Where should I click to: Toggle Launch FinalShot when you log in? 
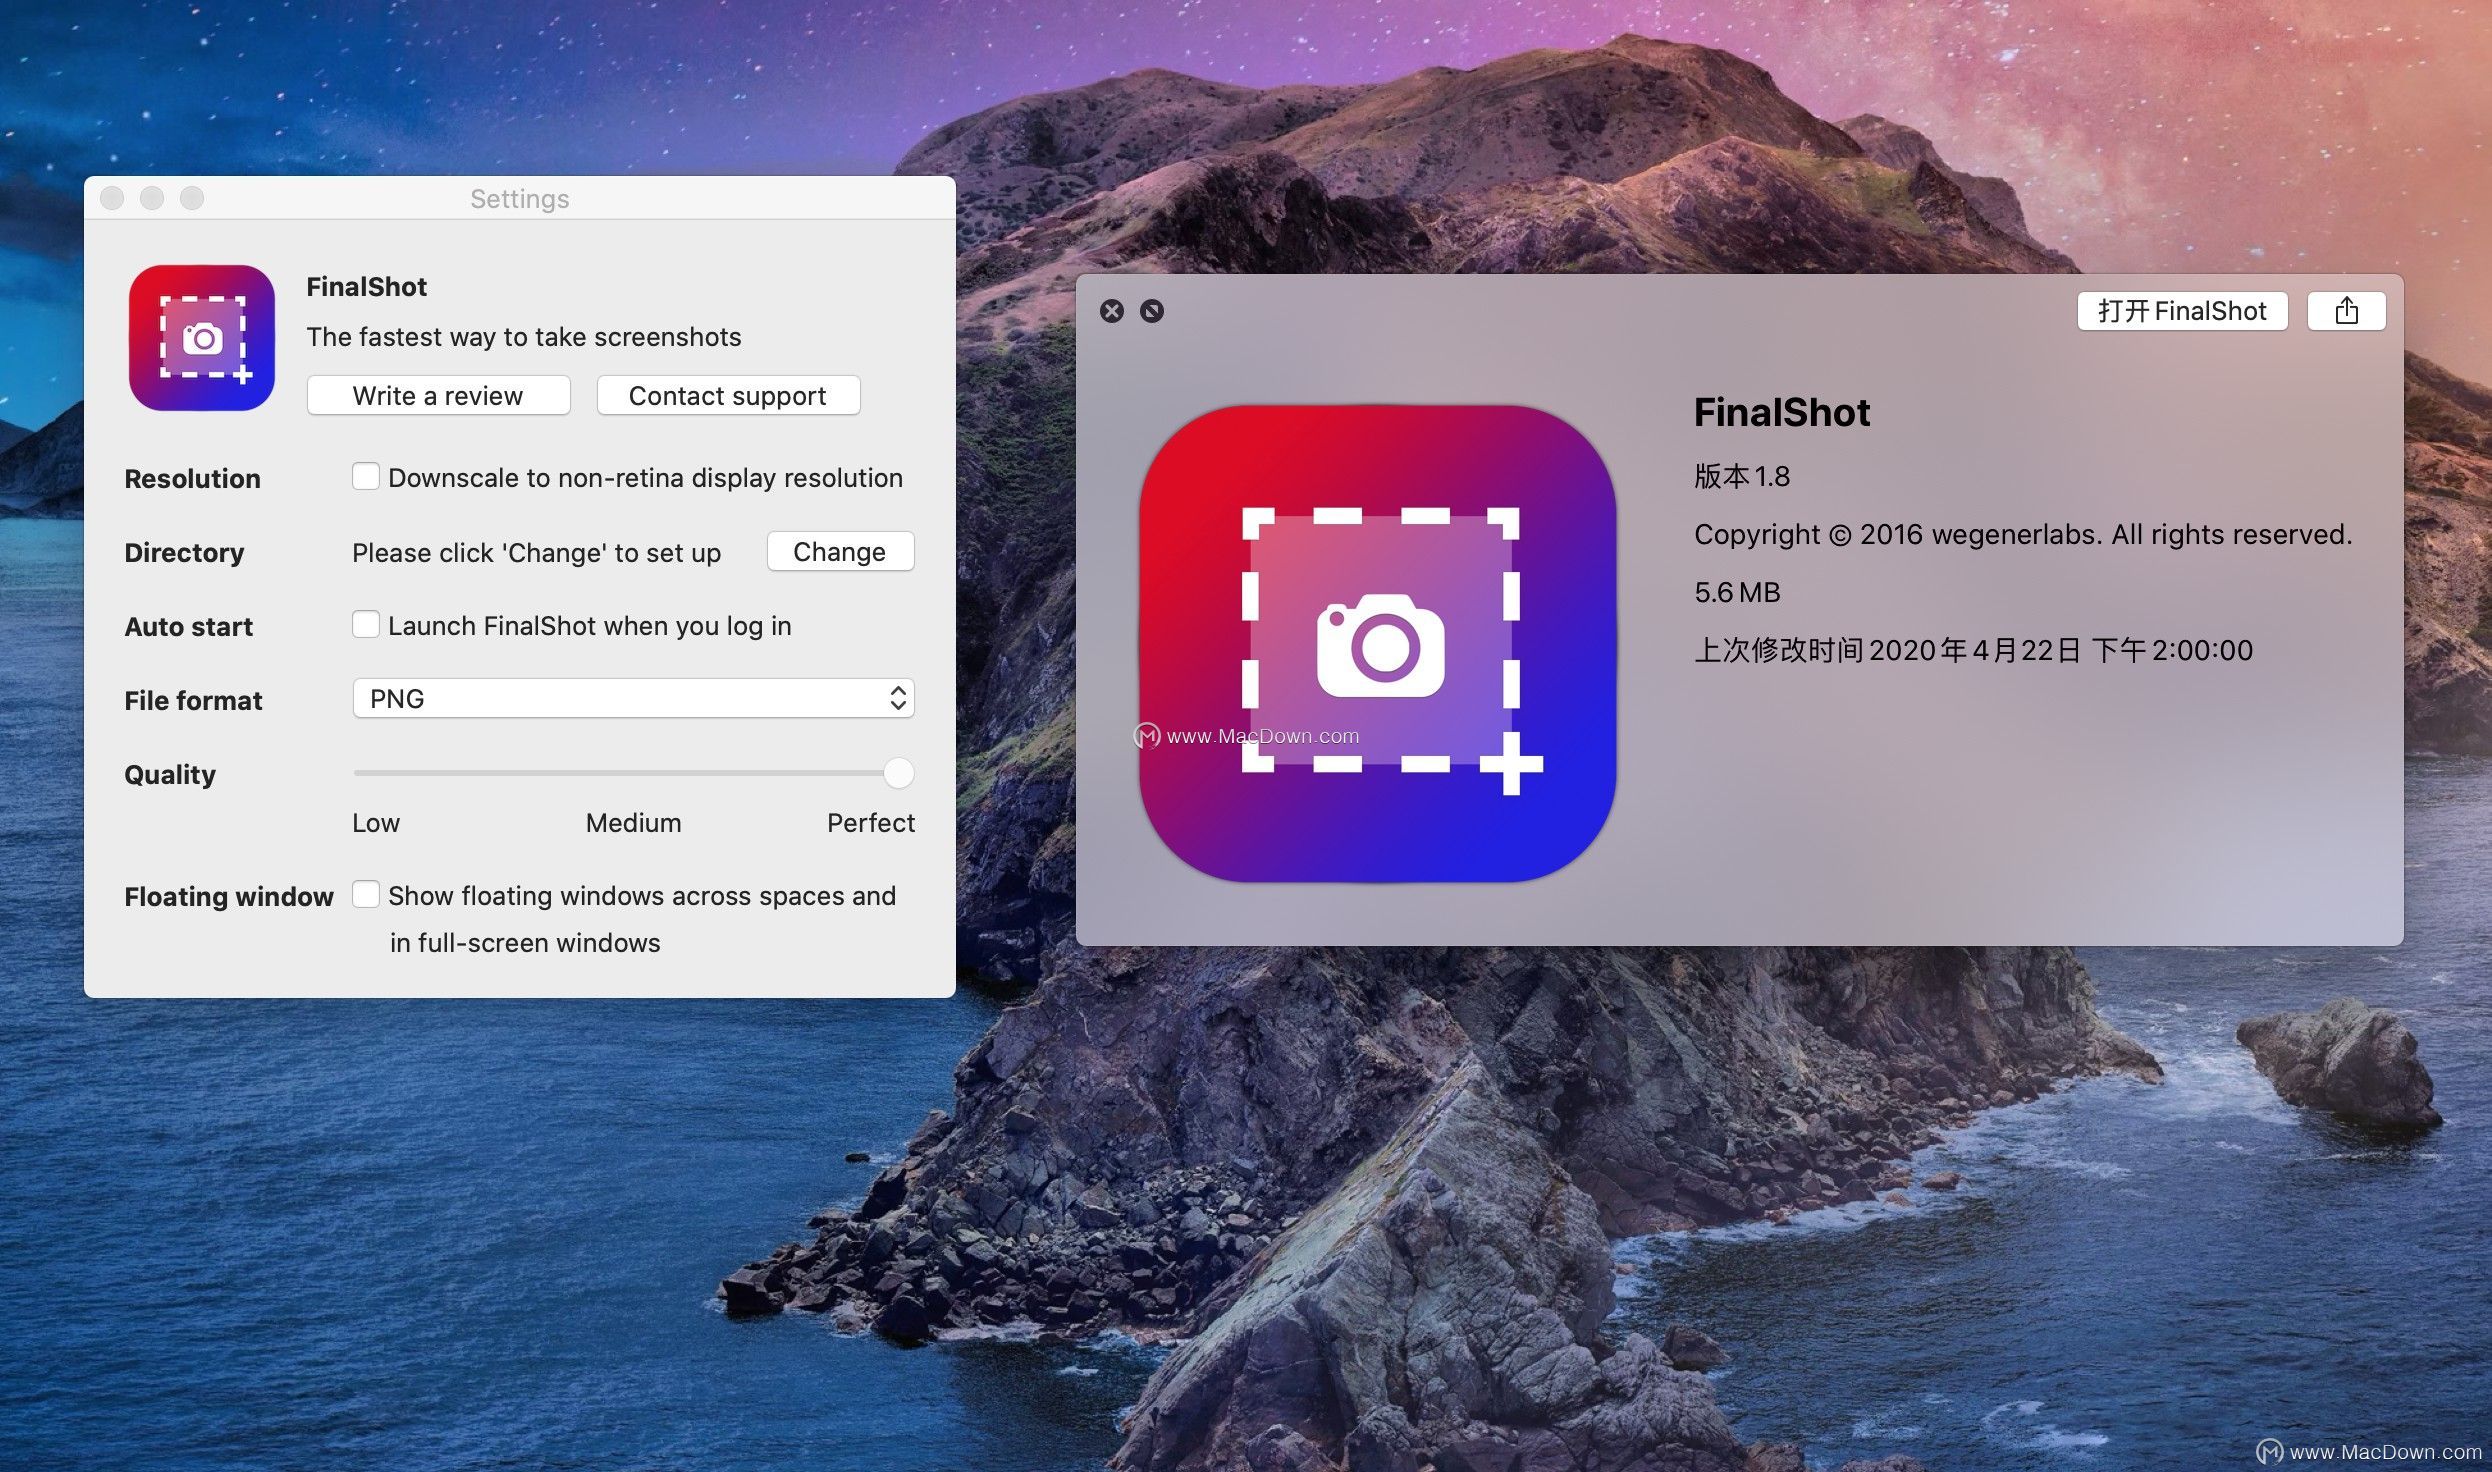click(366, 624)
